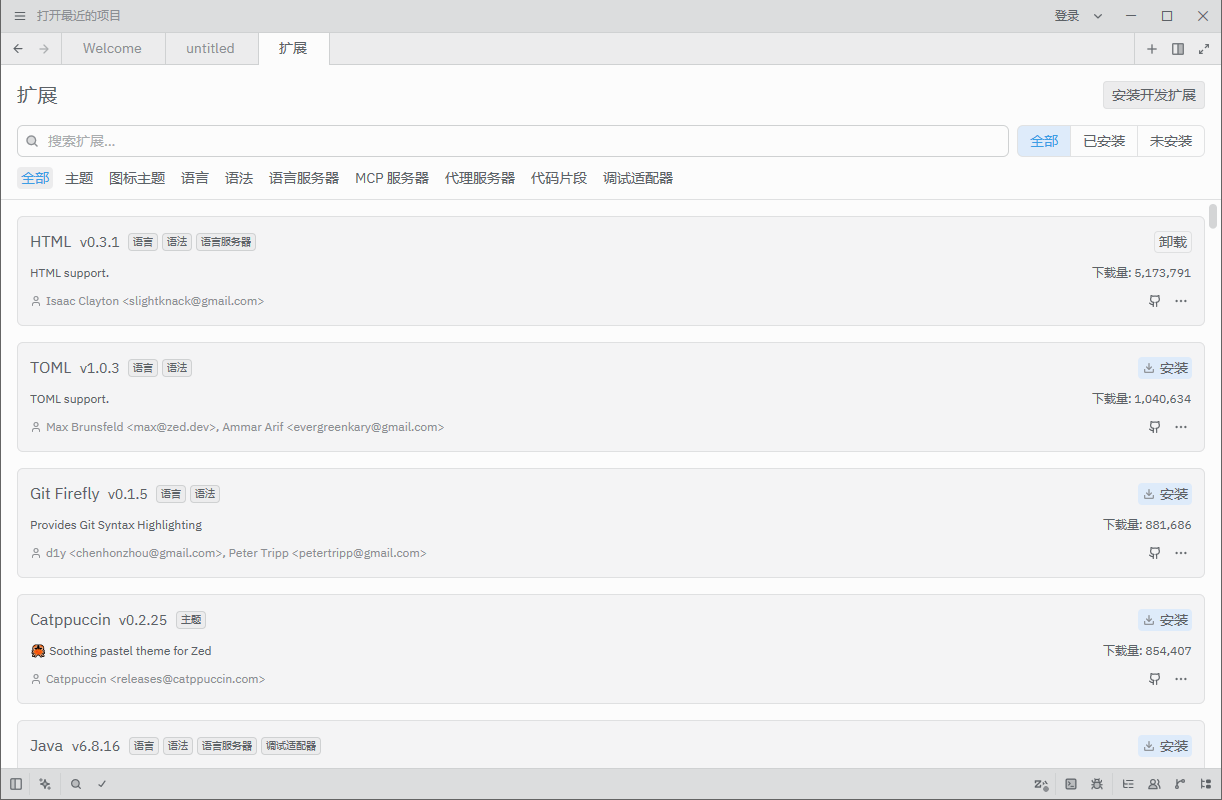Upvote the TOML extension with thumbs icon
This screenshot has width=1222, height=800.
click(x=1155, y=427)
